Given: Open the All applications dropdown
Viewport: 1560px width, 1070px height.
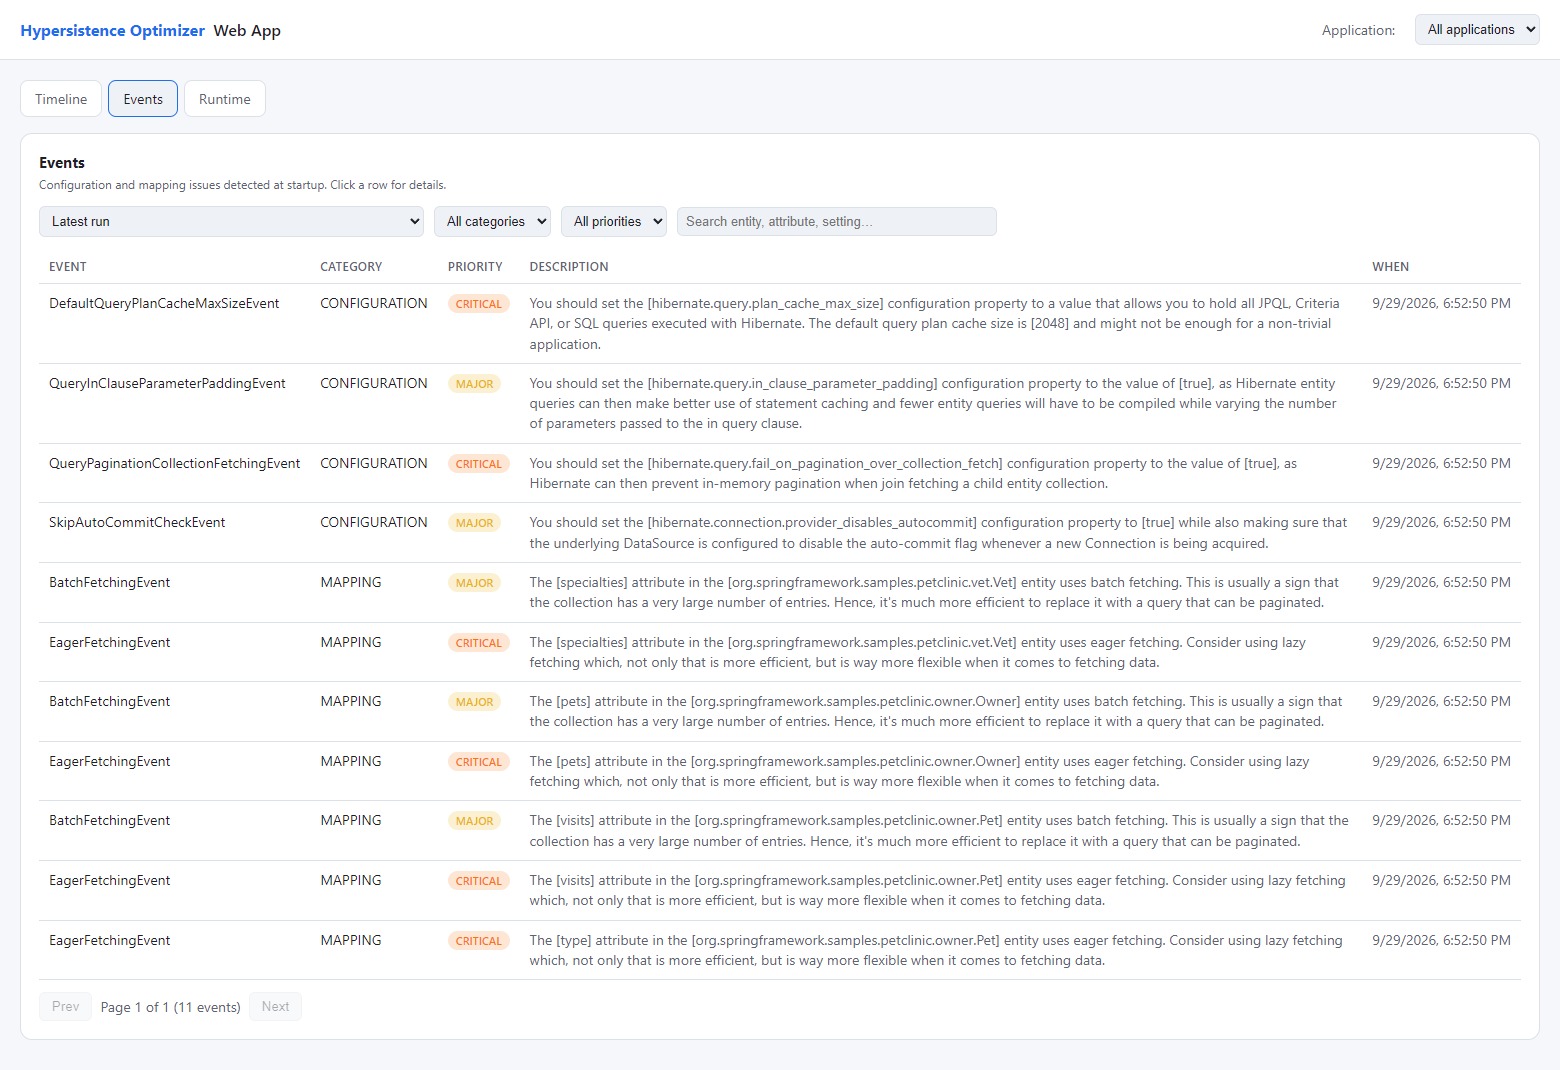Looking at the screenshot, I should (1477, 30).
